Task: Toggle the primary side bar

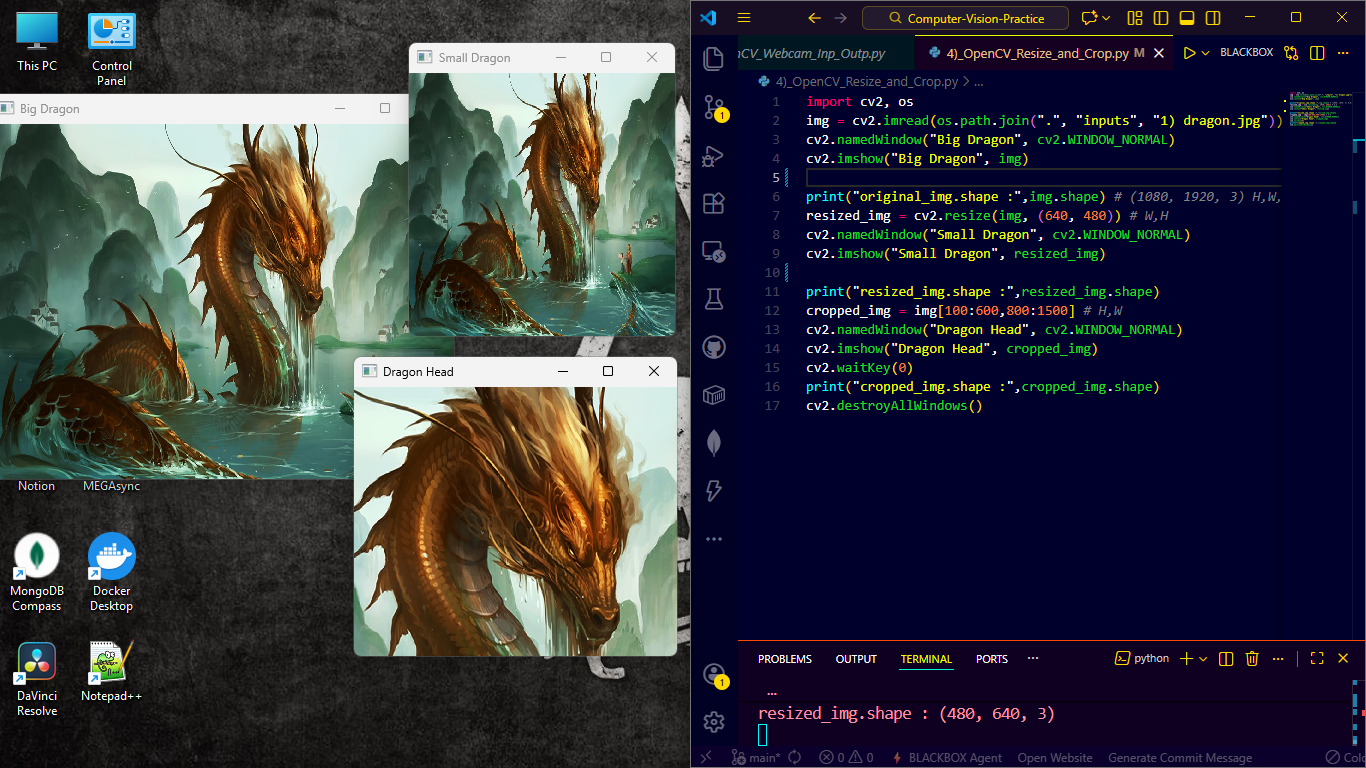Action: (x=1161, y=18)
